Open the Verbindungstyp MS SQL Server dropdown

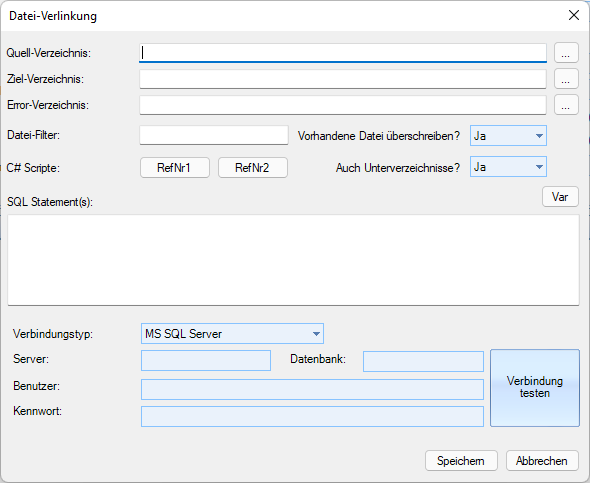point(232,334)
